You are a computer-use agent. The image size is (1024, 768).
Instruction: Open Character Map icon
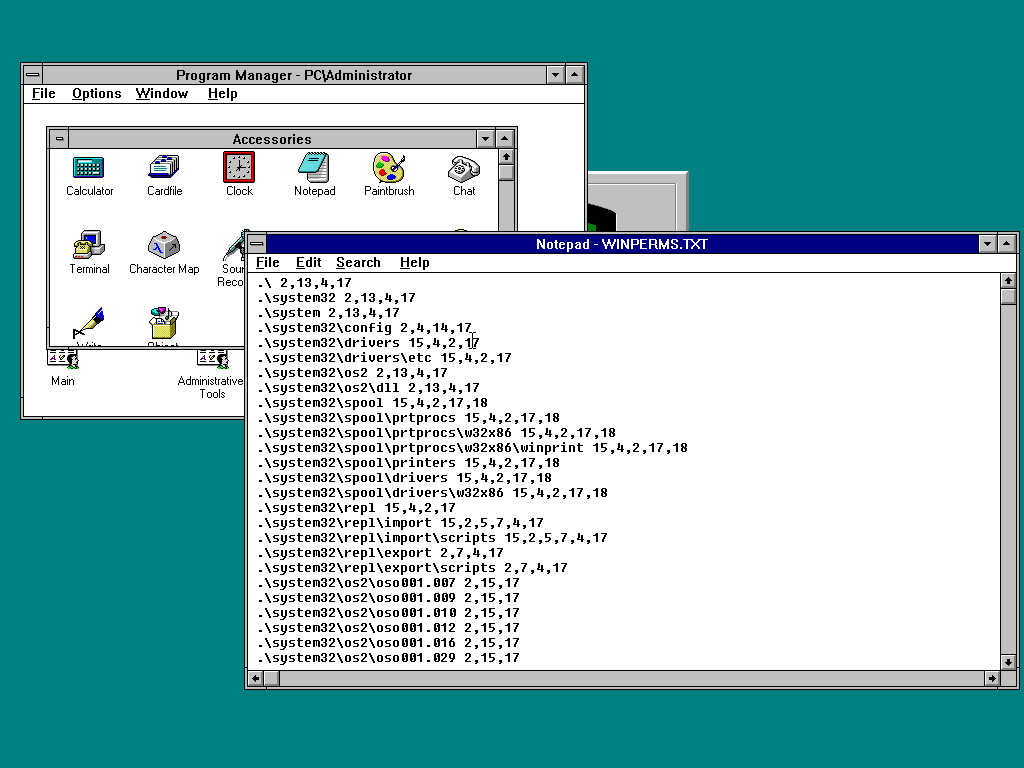pyautogui.click(x=164, y=246)
